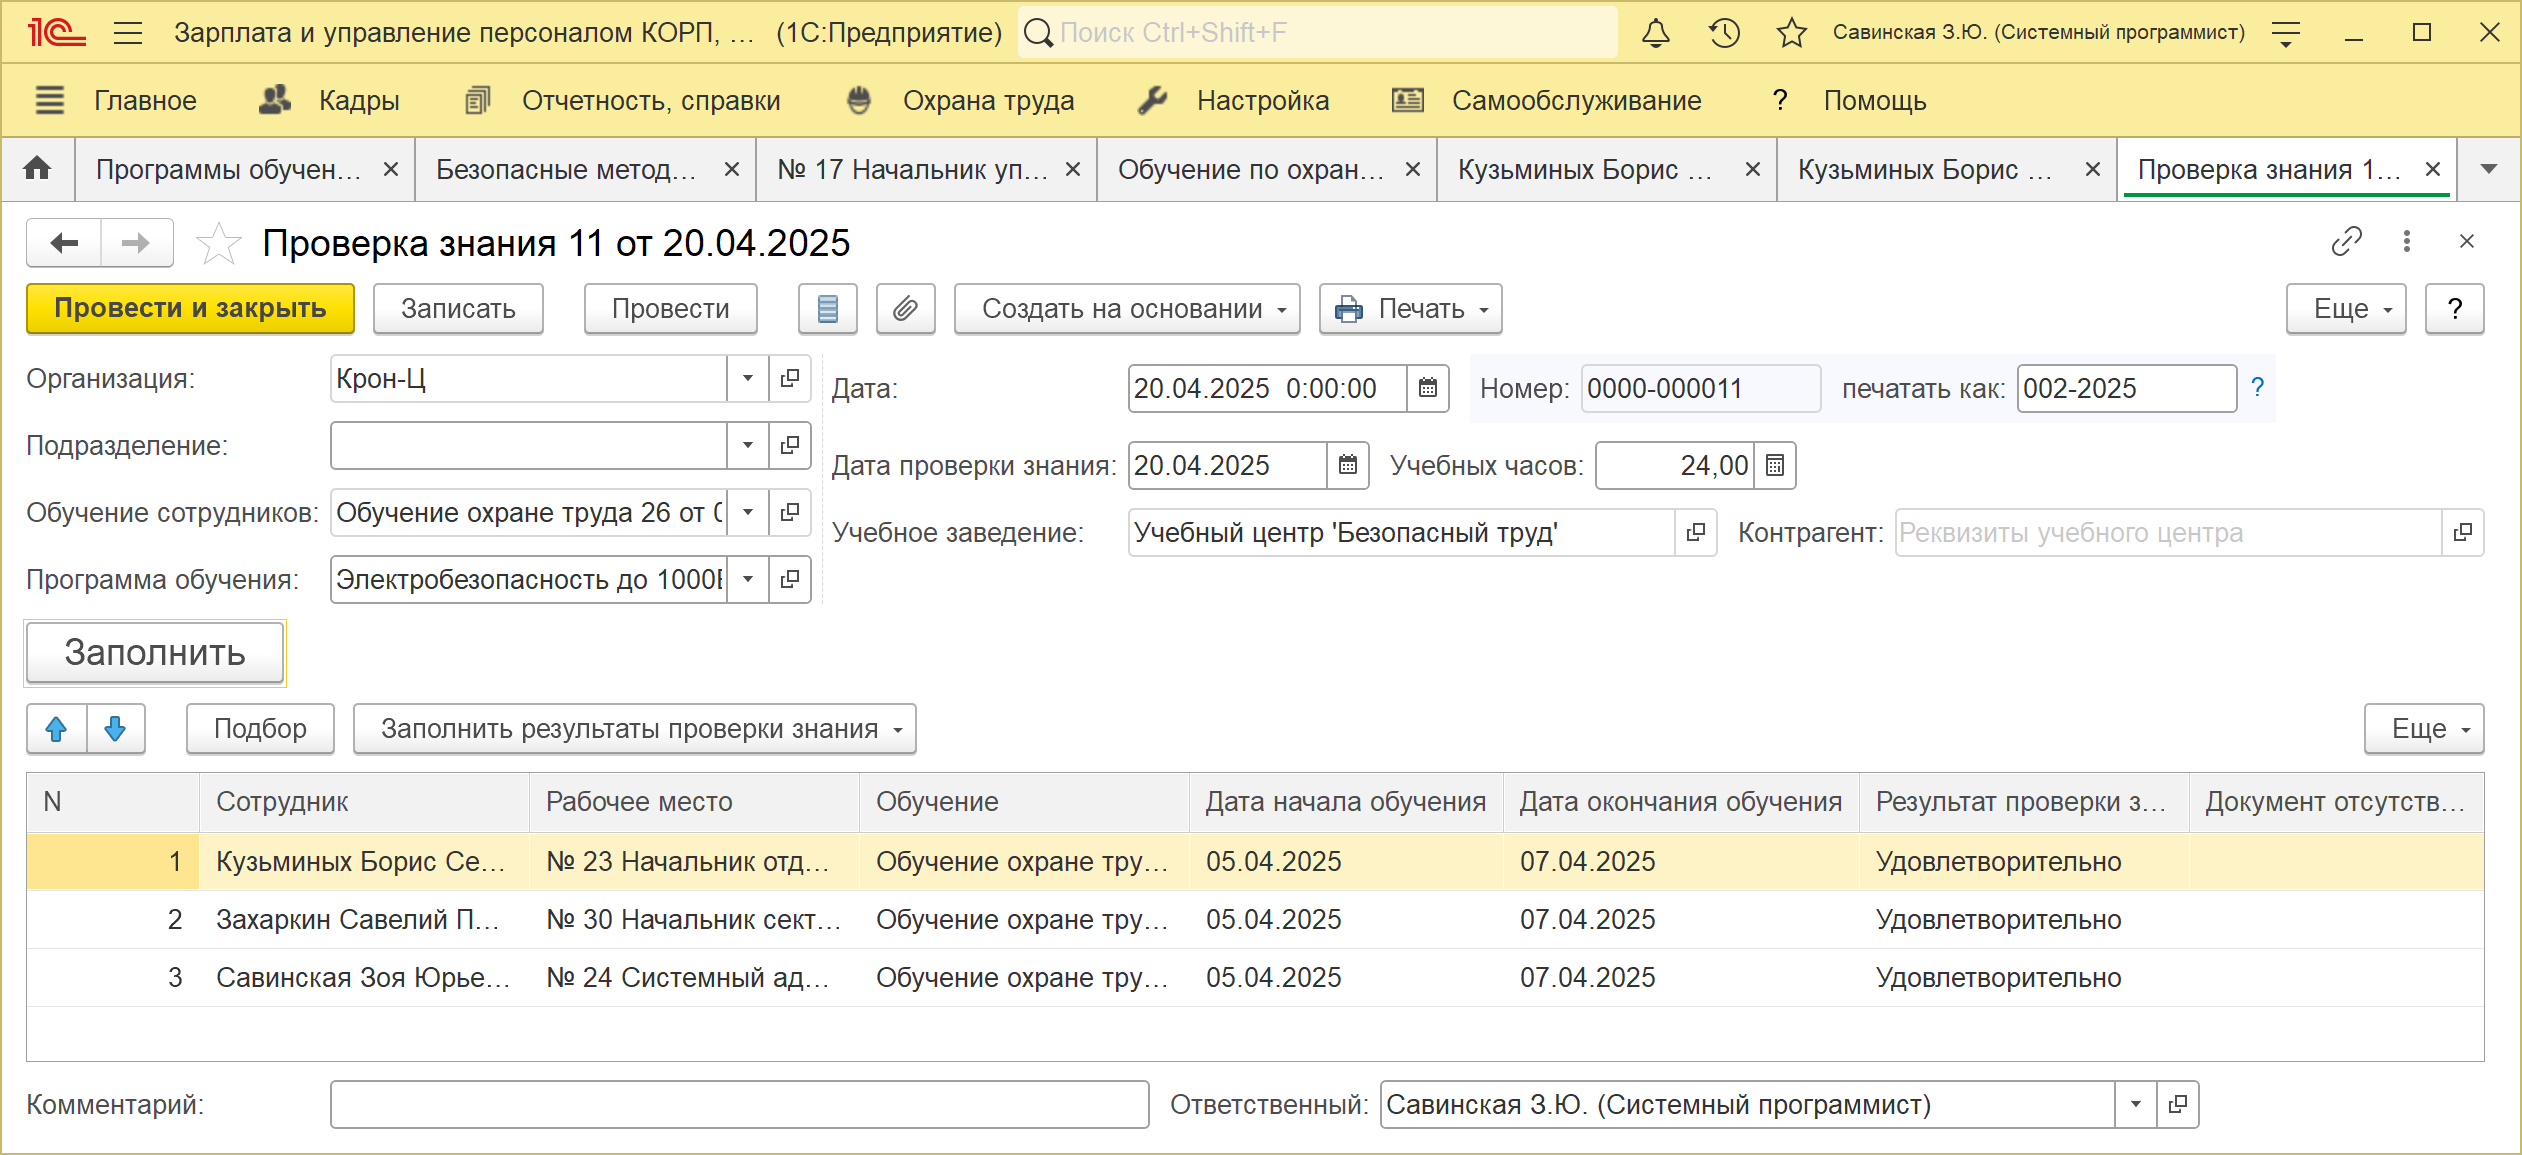Image resolution: width=2522 pixels, height=1155 pixels.
Task: Click the Провести и закрыть button
Action: pos(190,309)
